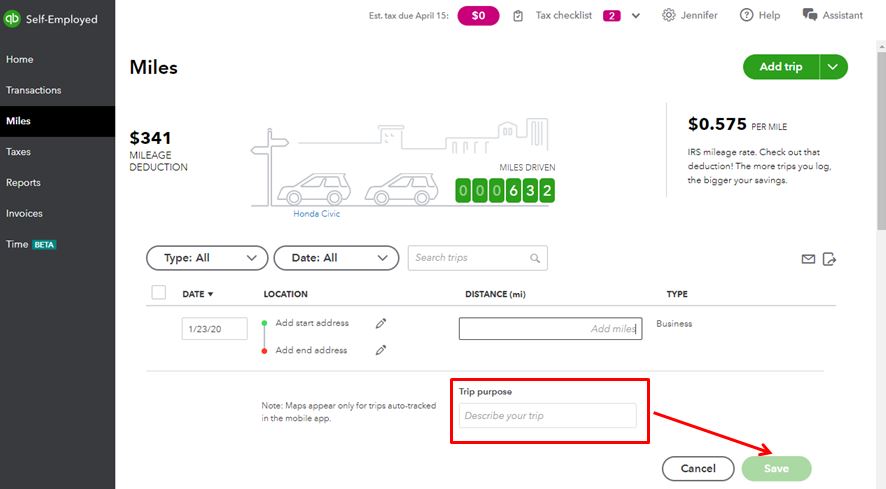This screenshot has height=489, width=886.
Task: Click the email trips envelope icon
Action: click(x=808, y=259)
